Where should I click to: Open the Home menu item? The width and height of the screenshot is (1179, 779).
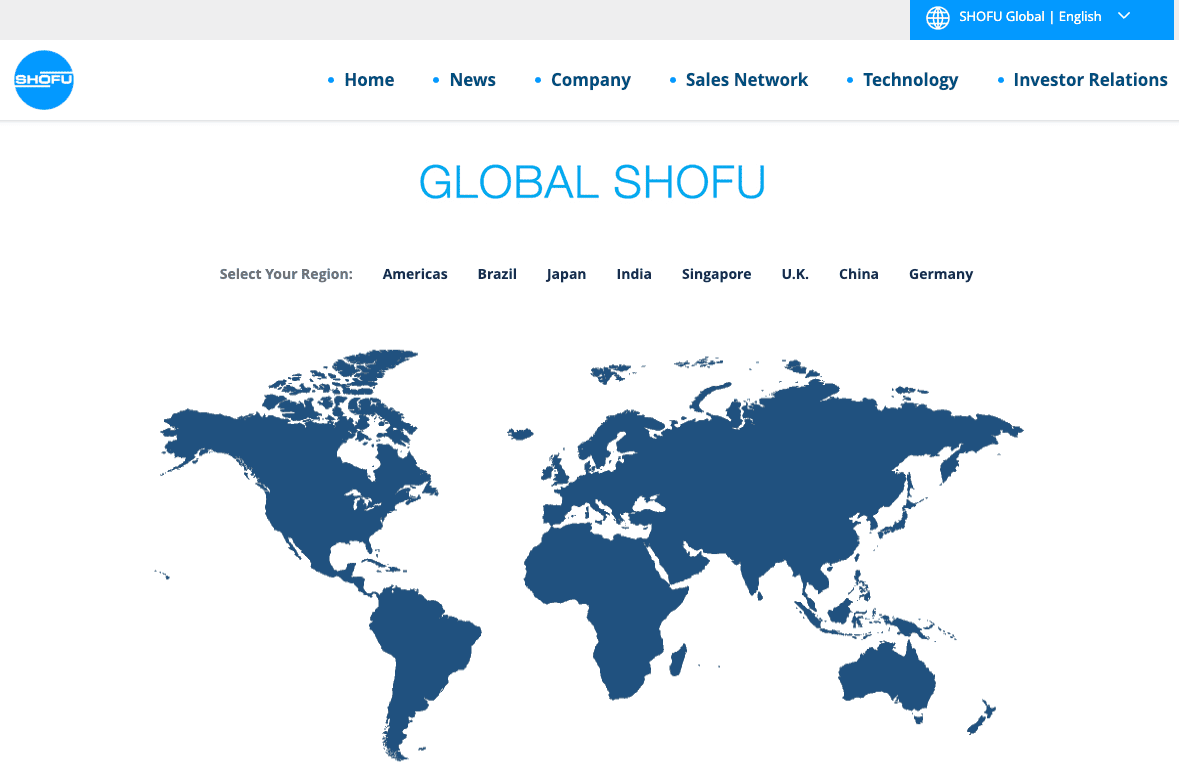click(368, 80)
